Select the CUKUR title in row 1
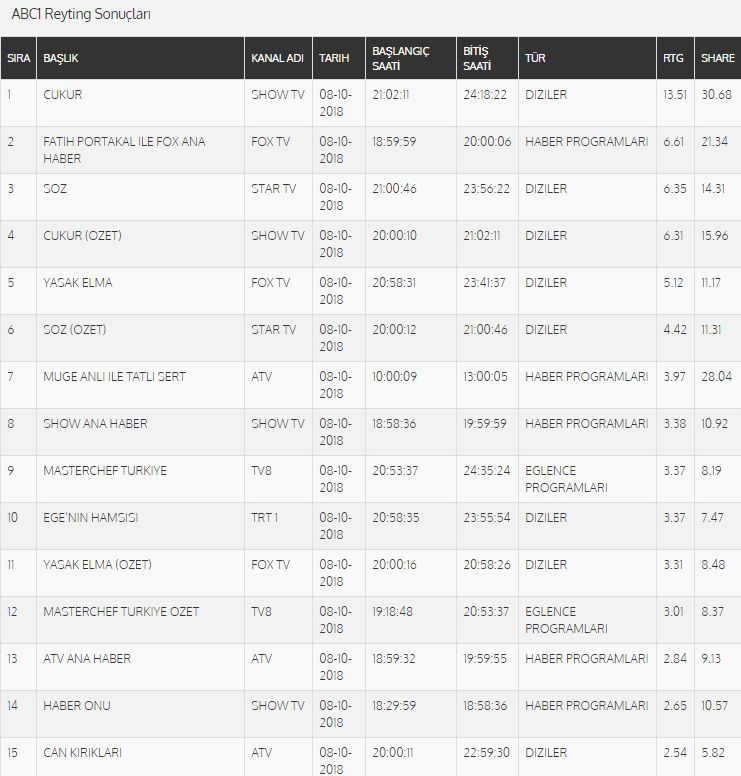This screenshot has width=741, height=776. tap(62, 95)
